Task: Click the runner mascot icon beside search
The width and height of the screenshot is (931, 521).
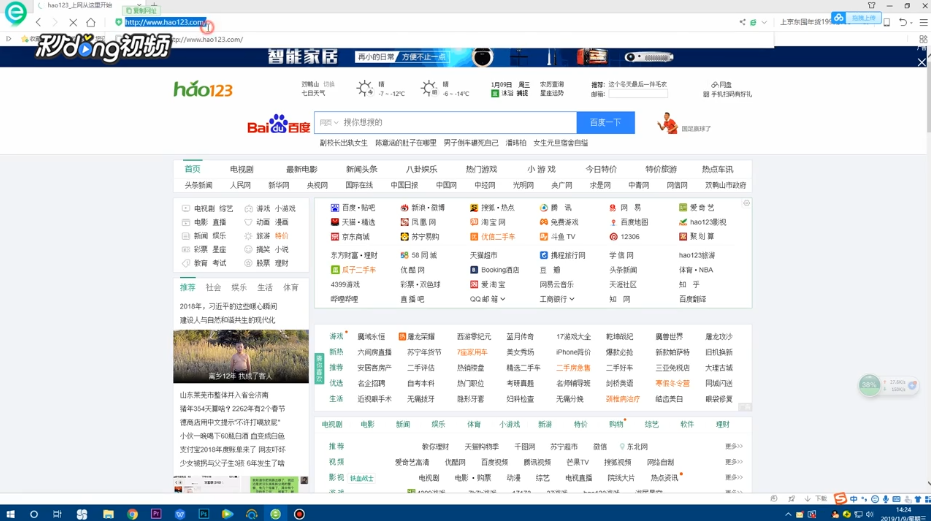Action: [x=668, y=123]
